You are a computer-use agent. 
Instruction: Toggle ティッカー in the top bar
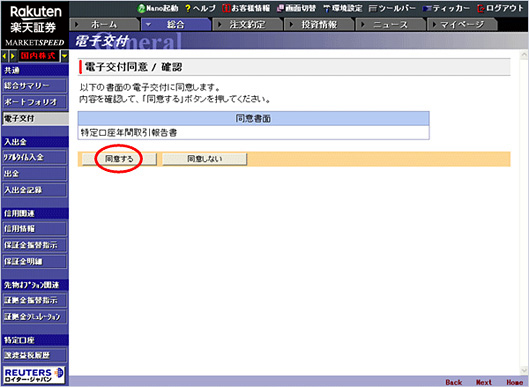446,8
